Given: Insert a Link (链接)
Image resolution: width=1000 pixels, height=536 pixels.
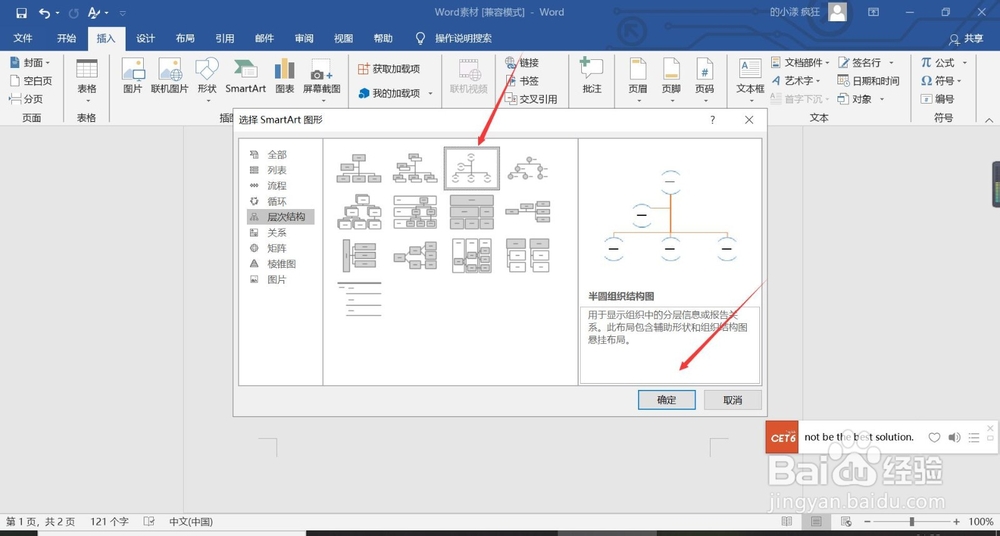Looking at the screenshot, I should tap(522, 63).
